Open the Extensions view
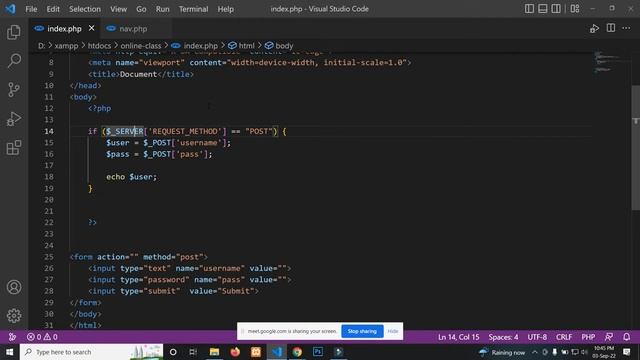Image resolution: width=640 pixels, height=360 pixels. point(14,147)
